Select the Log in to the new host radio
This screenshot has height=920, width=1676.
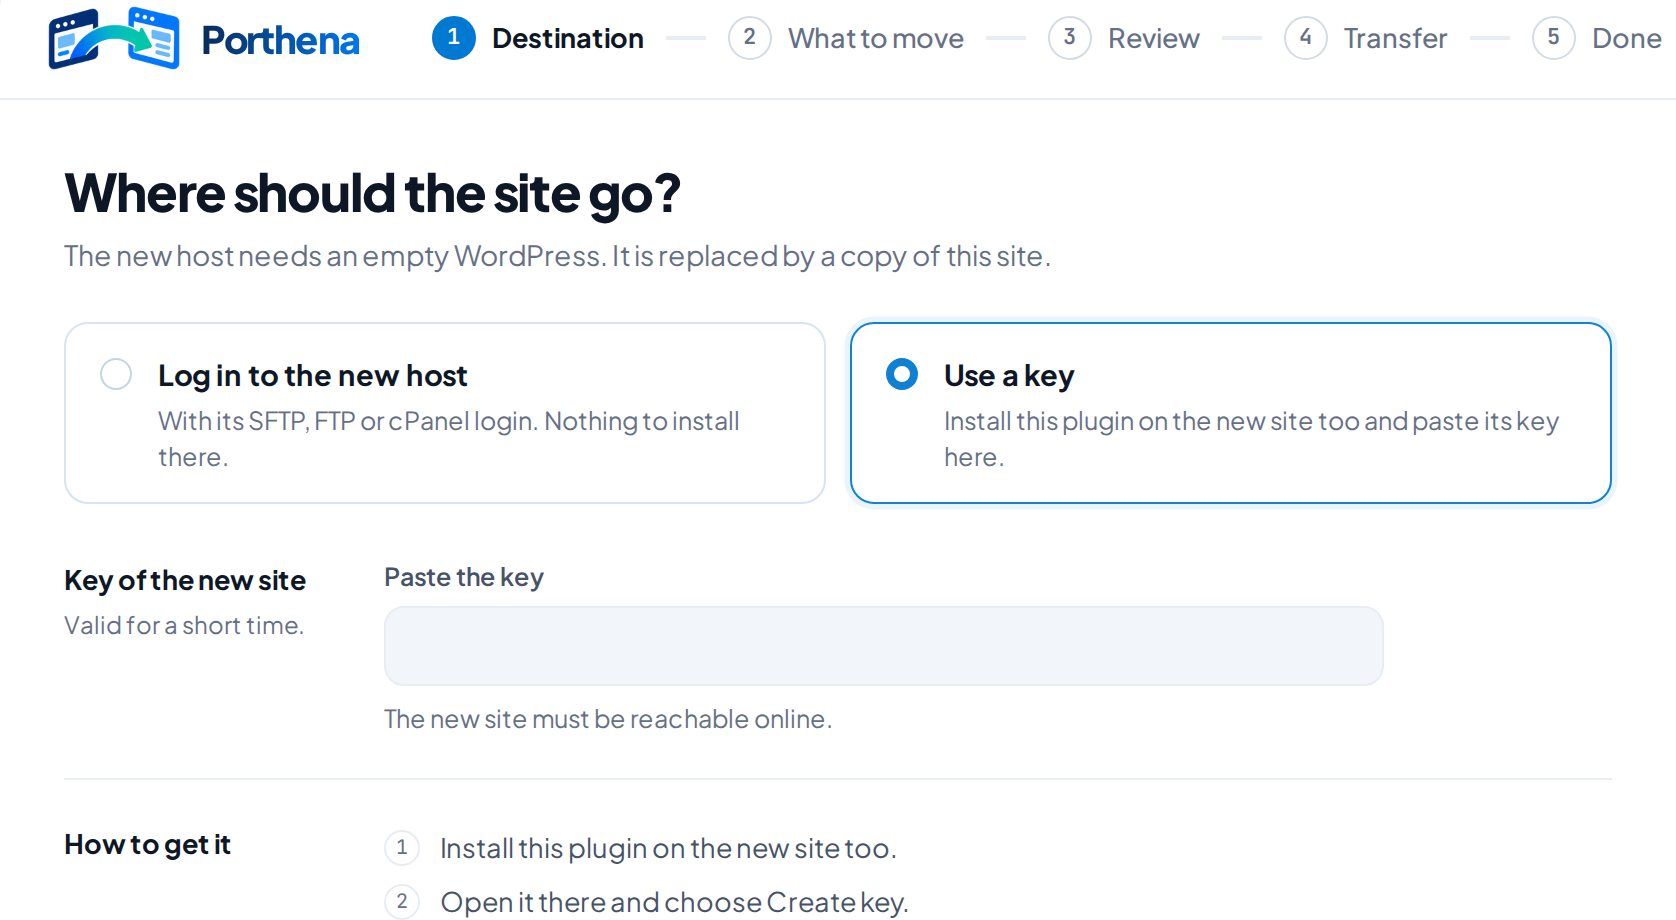[116, 374]
